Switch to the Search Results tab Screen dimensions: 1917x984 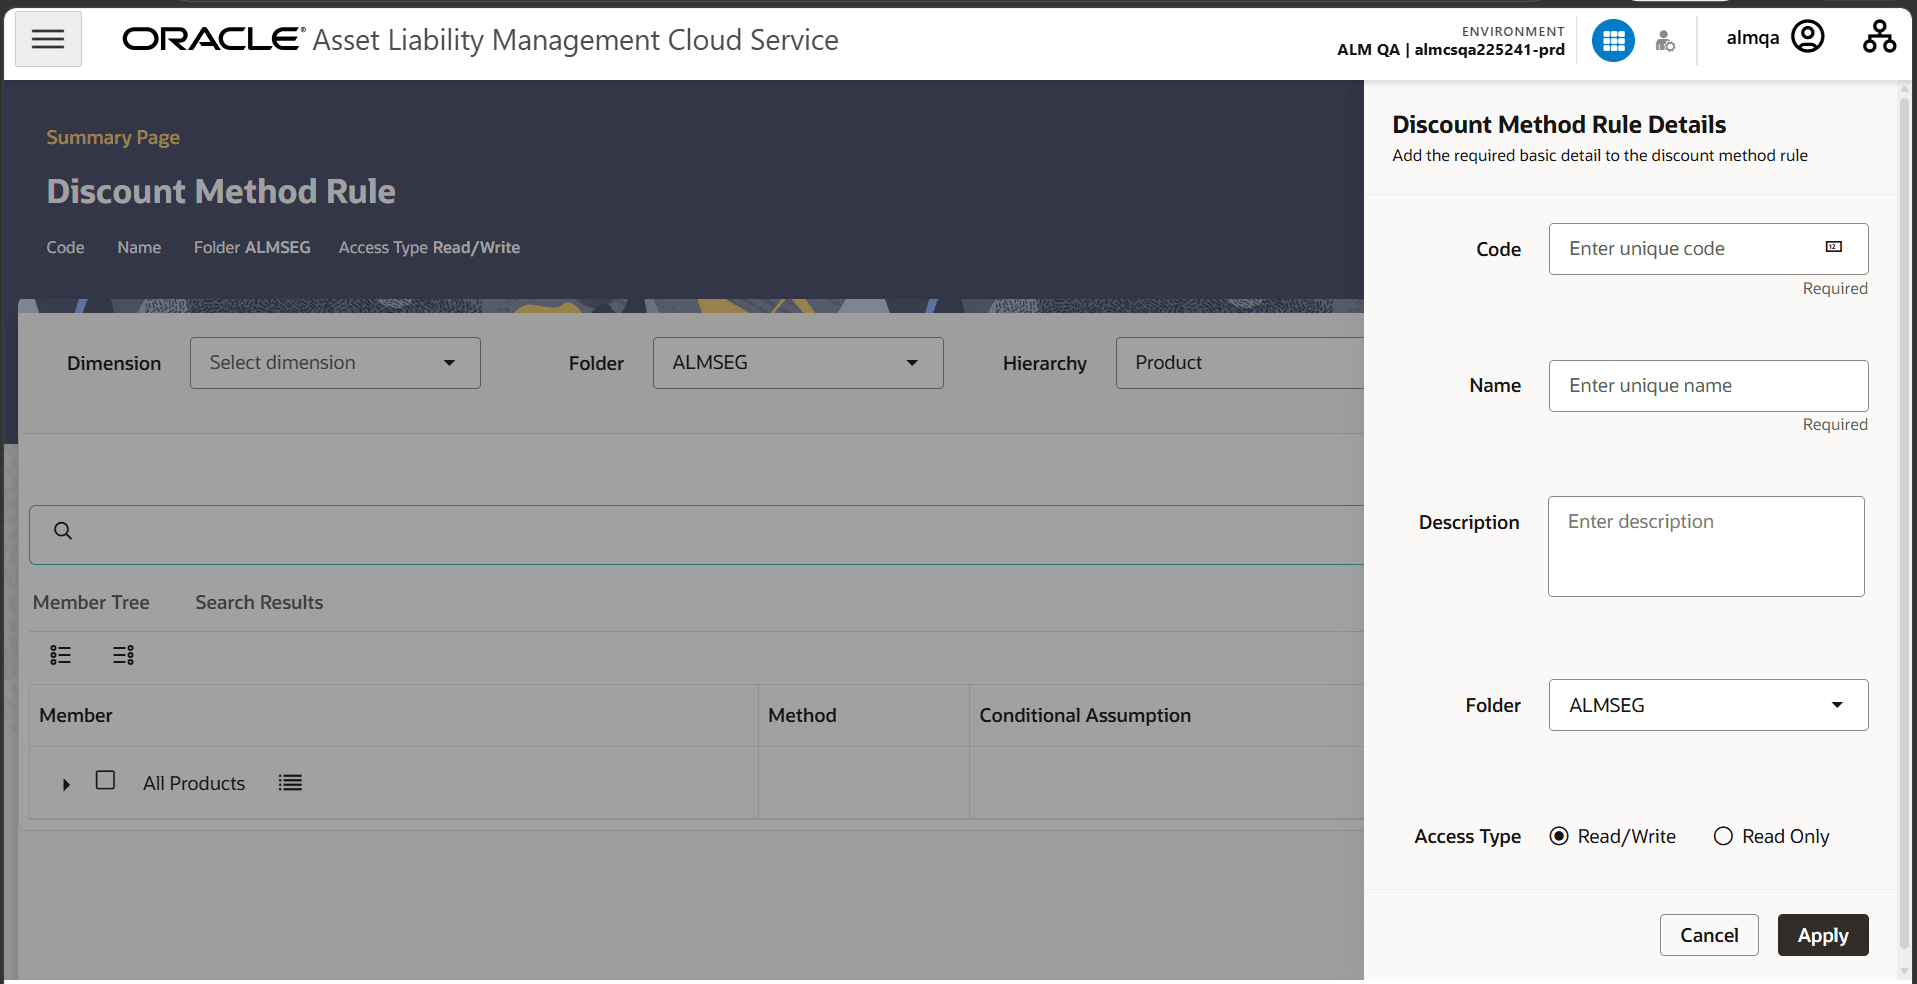click(259, 602)
